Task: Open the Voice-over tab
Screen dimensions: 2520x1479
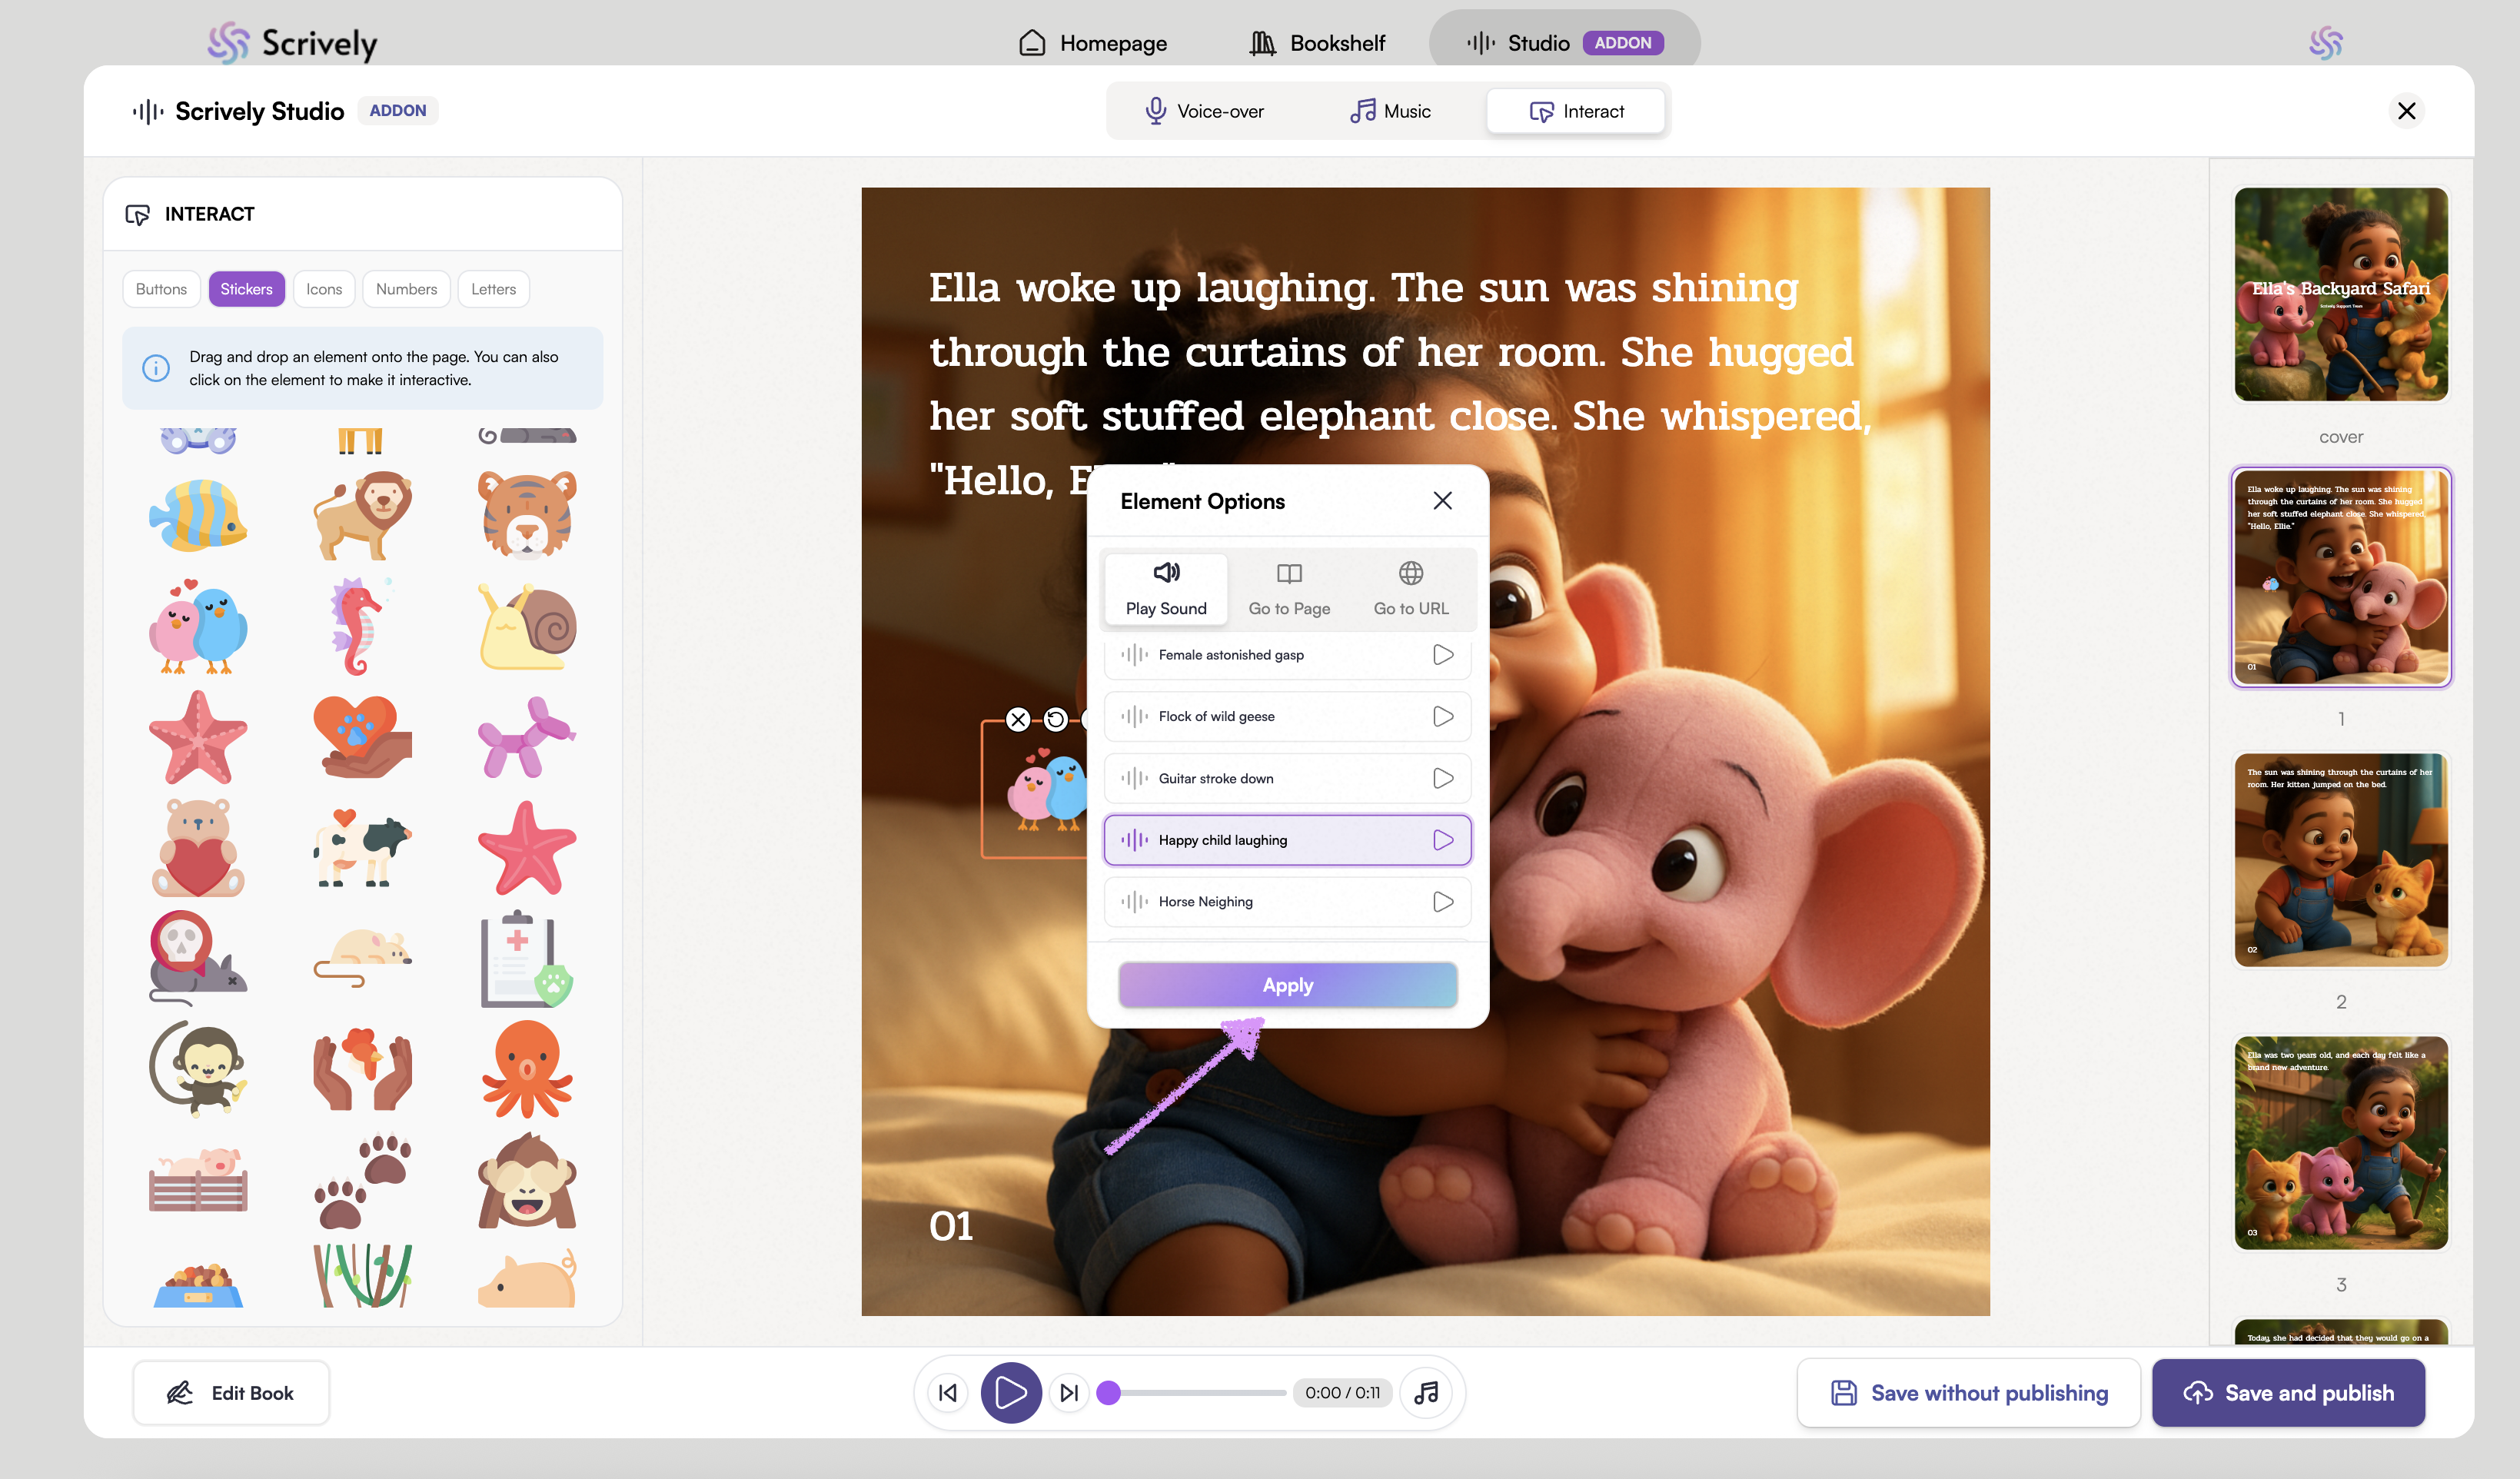Action: click(1204, 111)
